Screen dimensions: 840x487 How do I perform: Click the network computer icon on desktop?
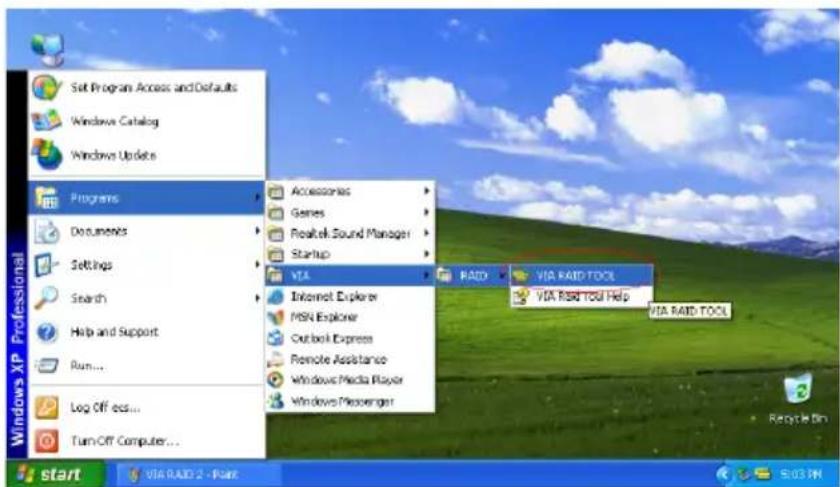coord(48,49)
